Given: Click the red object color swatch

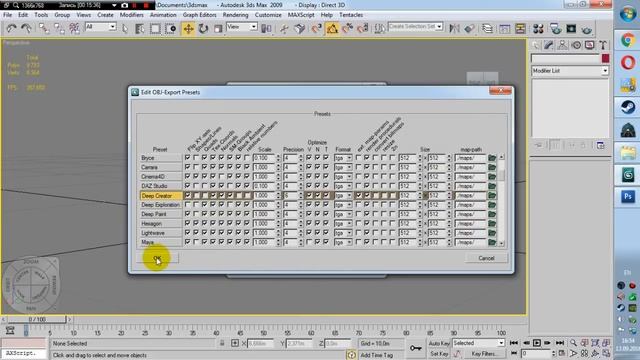Looking at the screenshot, I should pyautogui.click(x=605, y=58).
